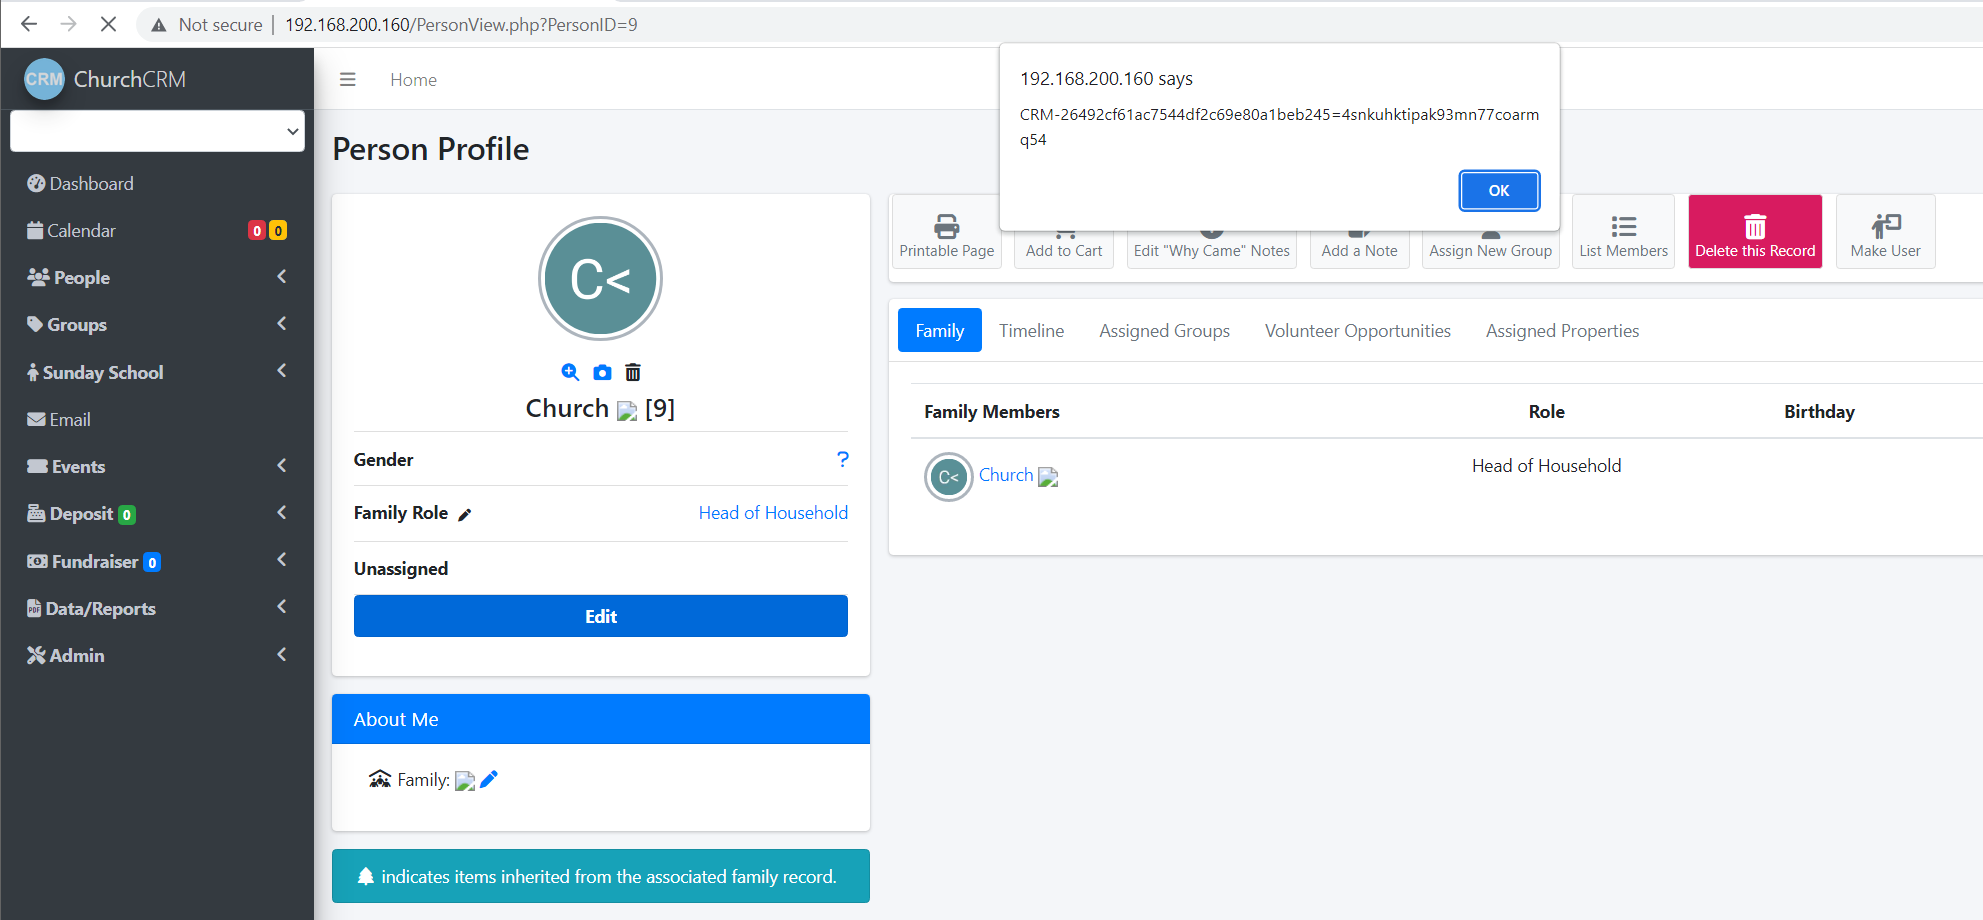The image size is (1983, 920).
Task: Click the bell icon in inherited notice
Action: [366, 876]
